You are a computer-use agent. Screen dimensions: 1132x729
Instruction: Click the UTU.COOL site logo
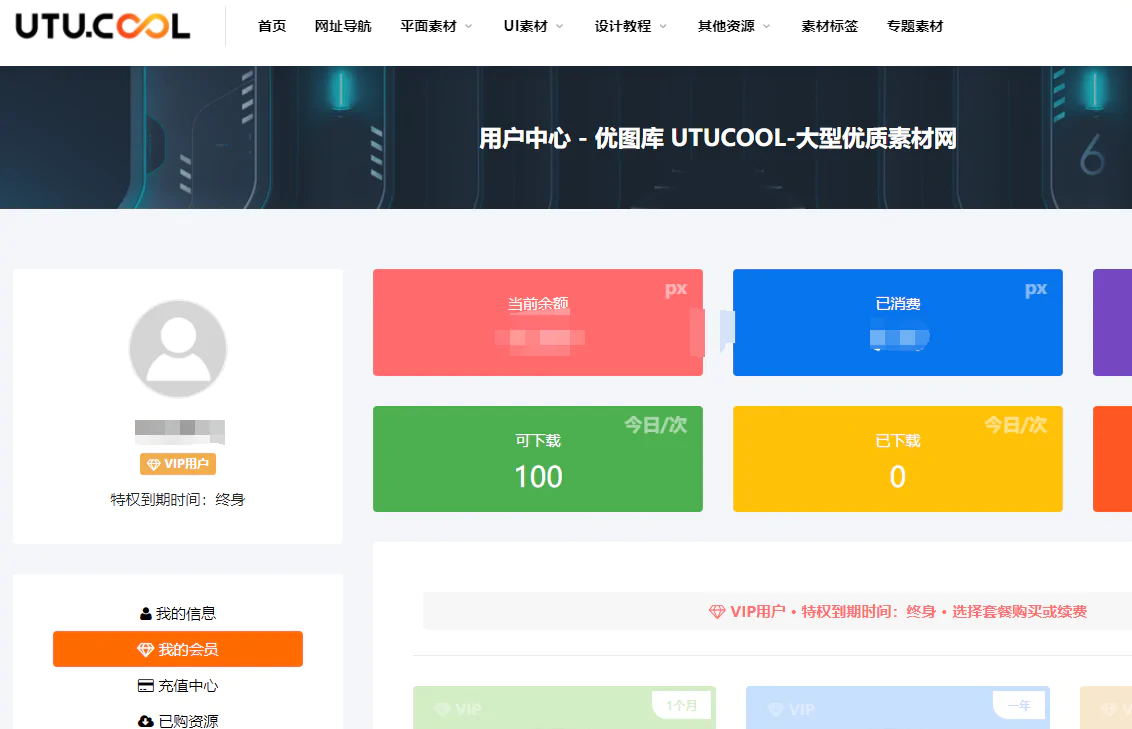point(103,26)
